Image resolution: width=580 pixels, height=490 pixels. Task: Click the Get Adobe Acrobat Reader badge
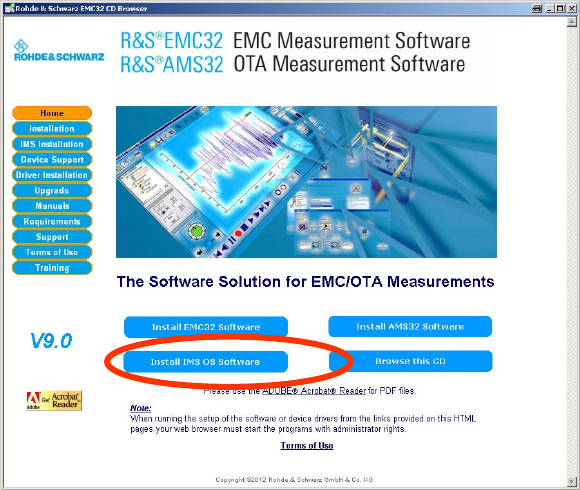tap(54, 401)
